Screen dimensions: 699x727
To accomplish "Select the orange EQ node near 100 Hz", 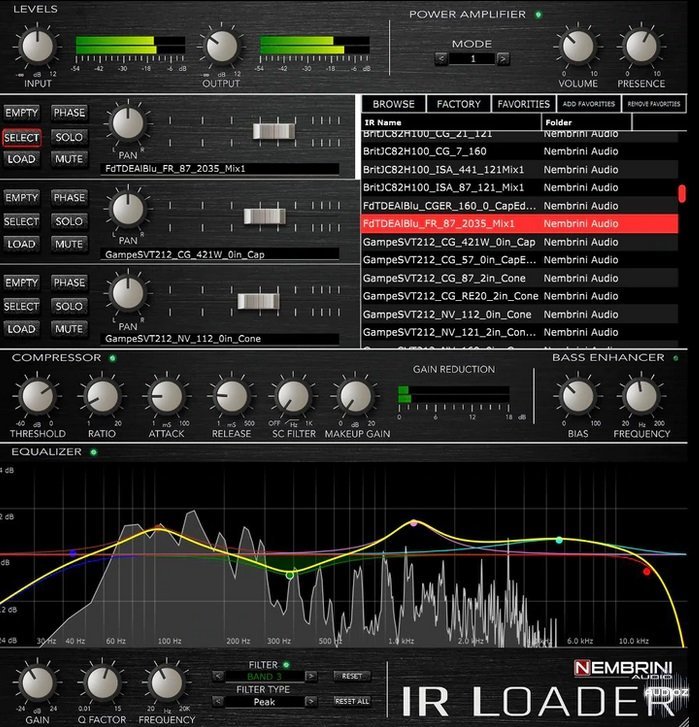I will 161,527.
